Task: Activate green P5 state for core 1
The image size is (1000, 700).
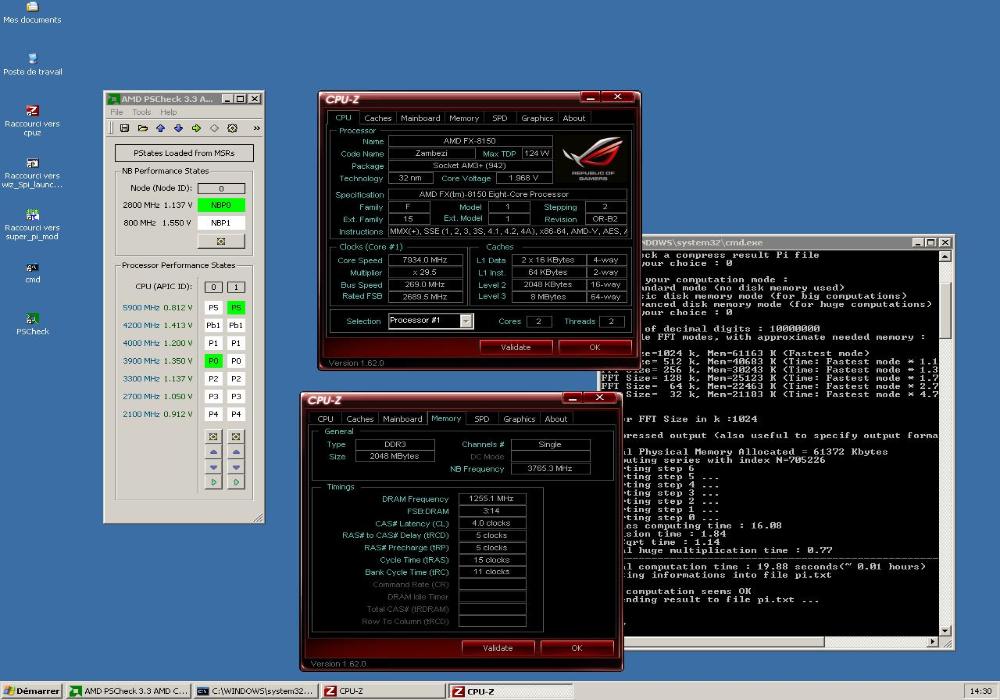Action: tap(236, 308)
